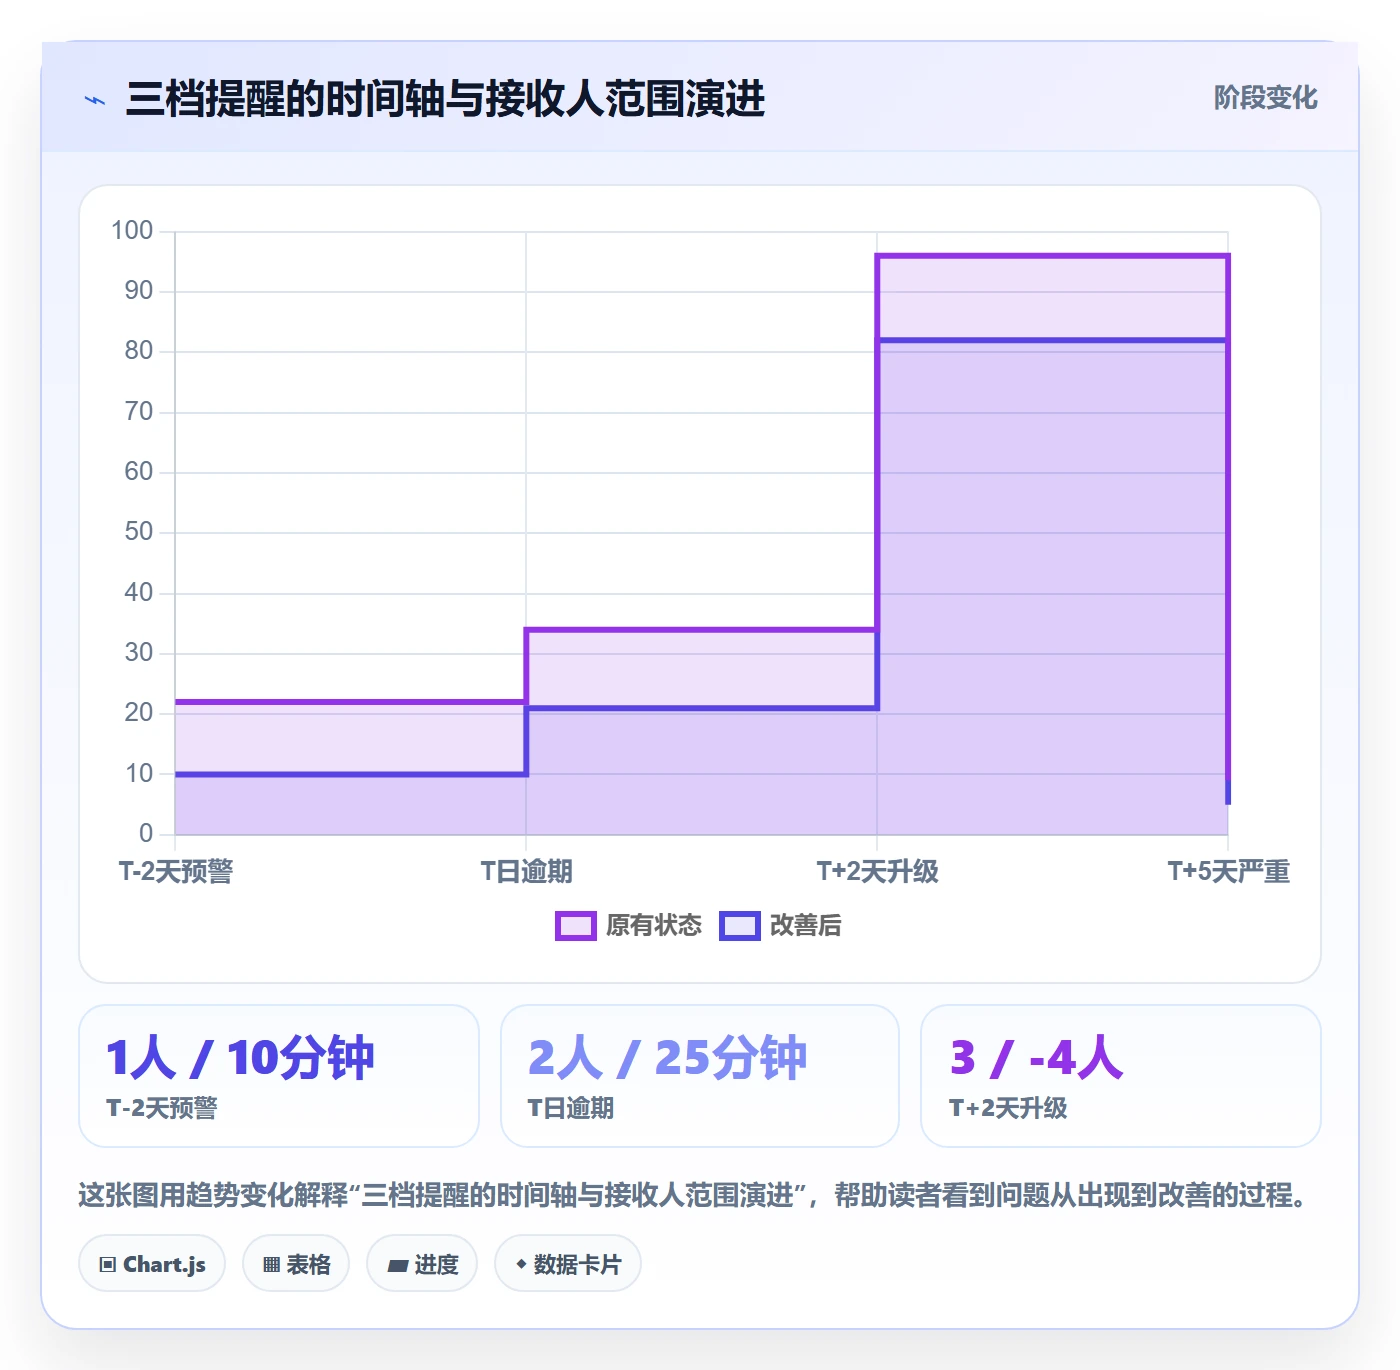
Task: Toggle the 改善后 legend color swatch
Action: (x=739, y=926)
